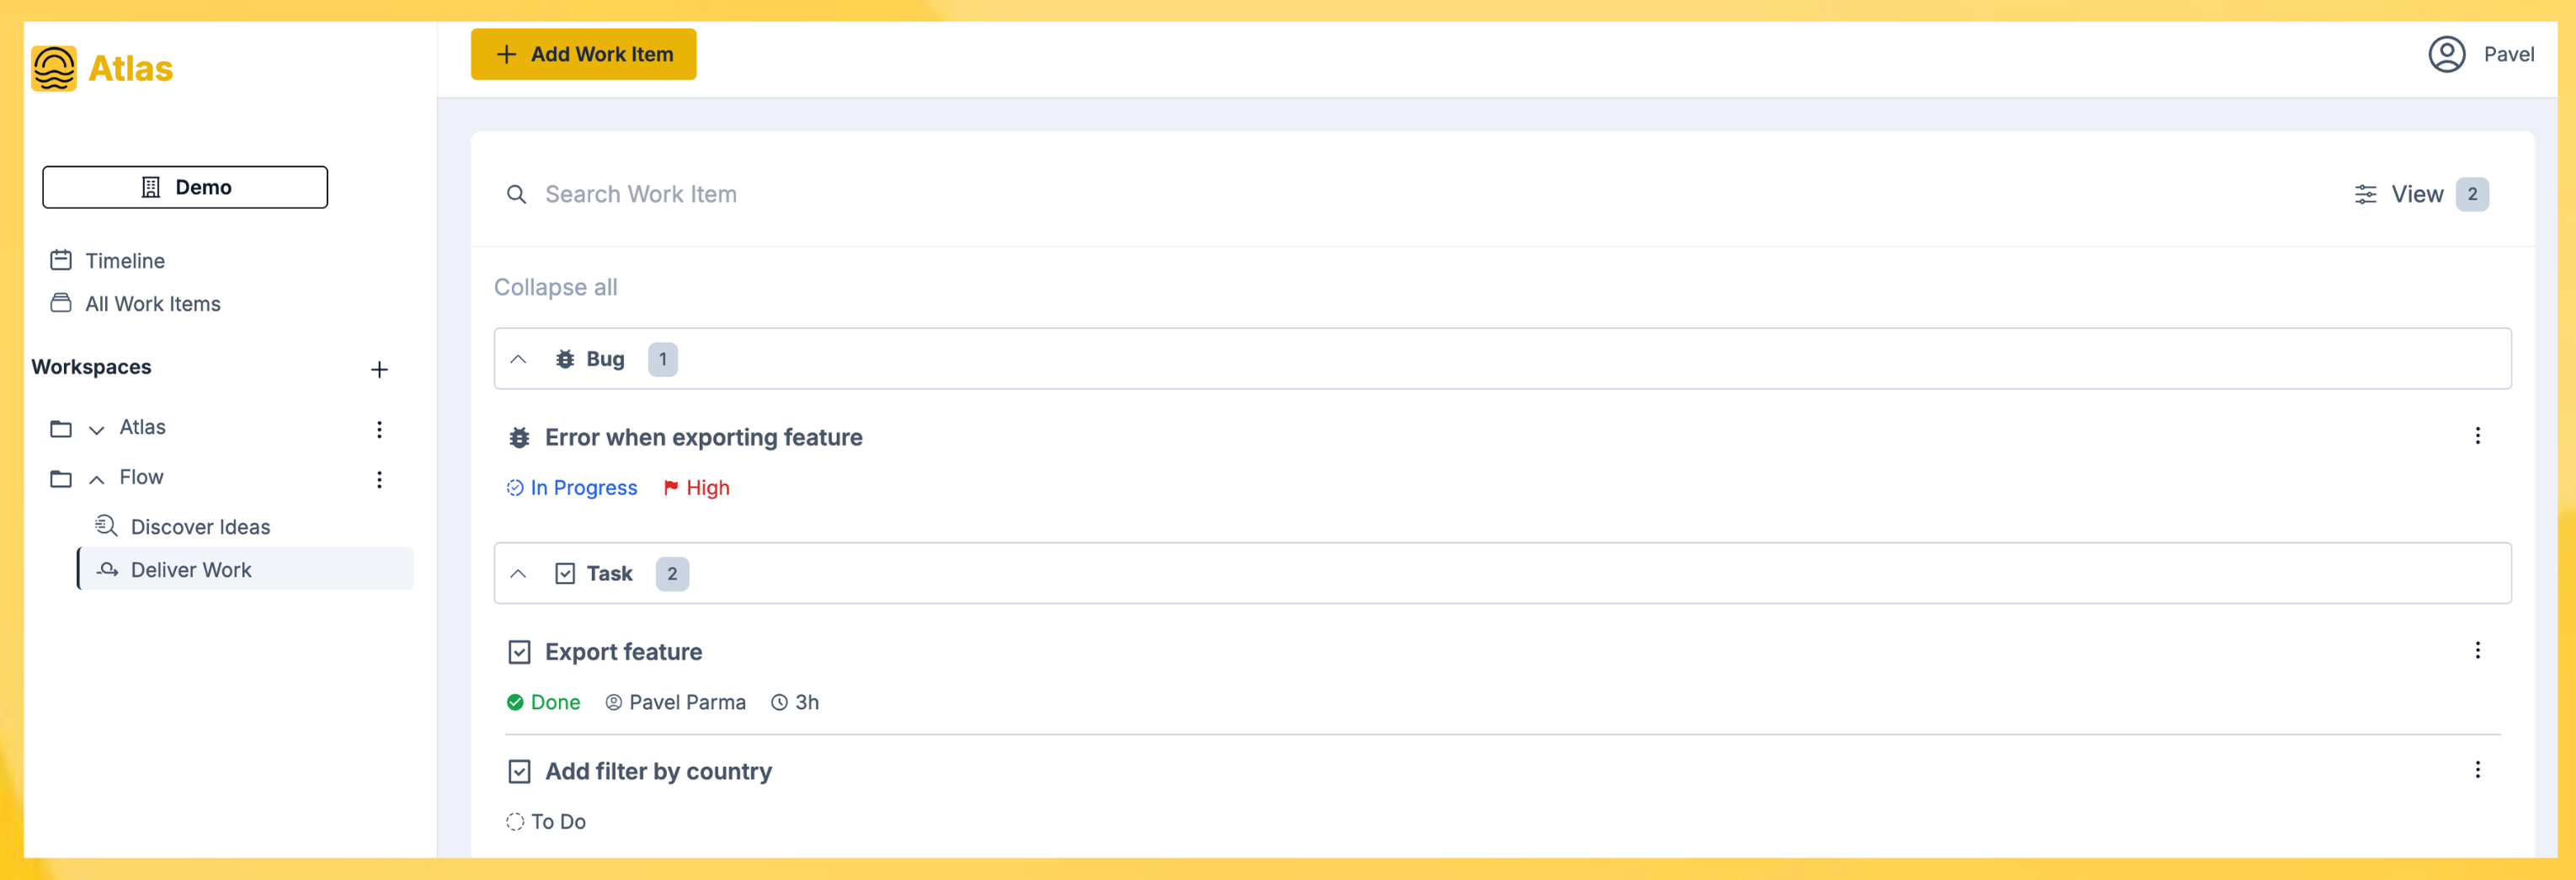The height and width of the screenshot is (880, 2576).
Task: Click the In Progress status on bug
Action: click(572, 488)
